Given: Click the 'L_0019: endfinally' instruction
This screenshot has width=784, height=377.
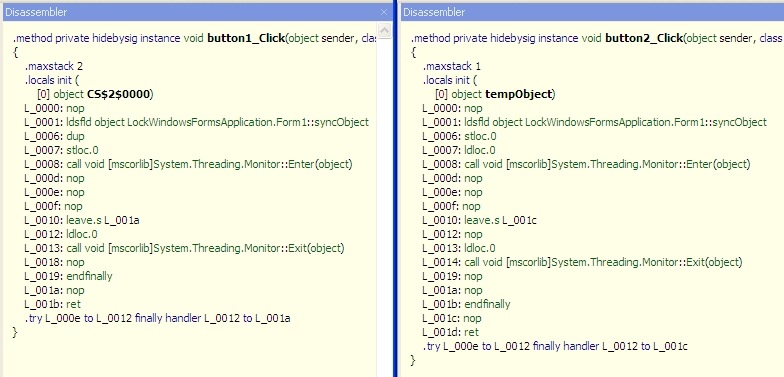Looking at the screenshot, I should (68, 276).
